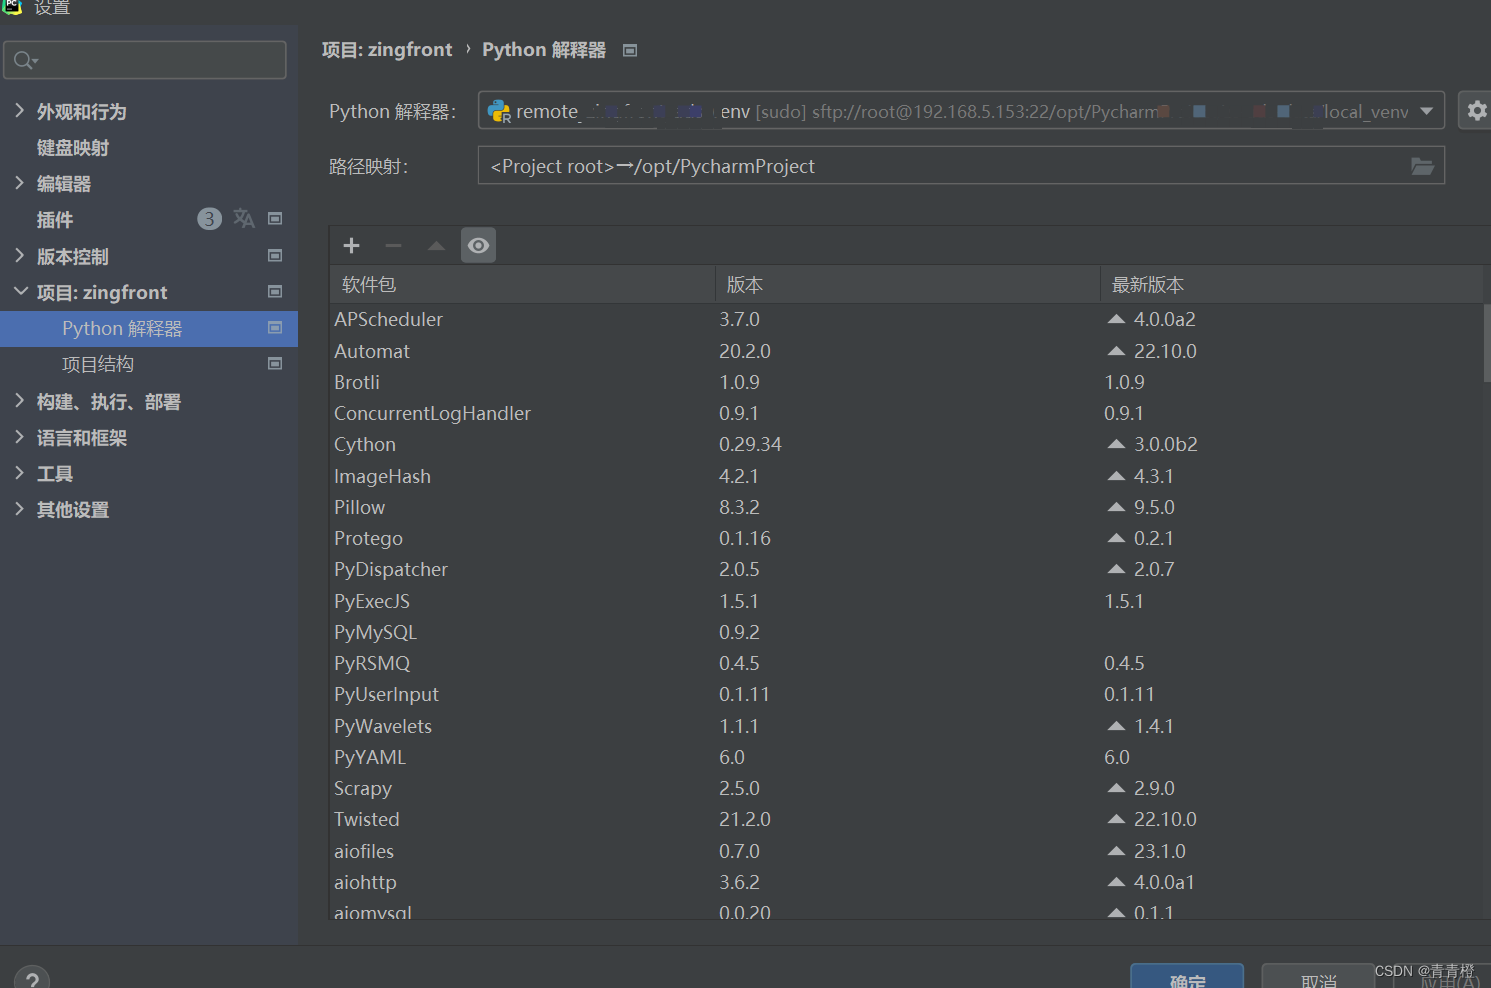This screenshot has width=1491, height=988.
Task: Collapse the 项目: zingfront section
Action: coord(21,292)
